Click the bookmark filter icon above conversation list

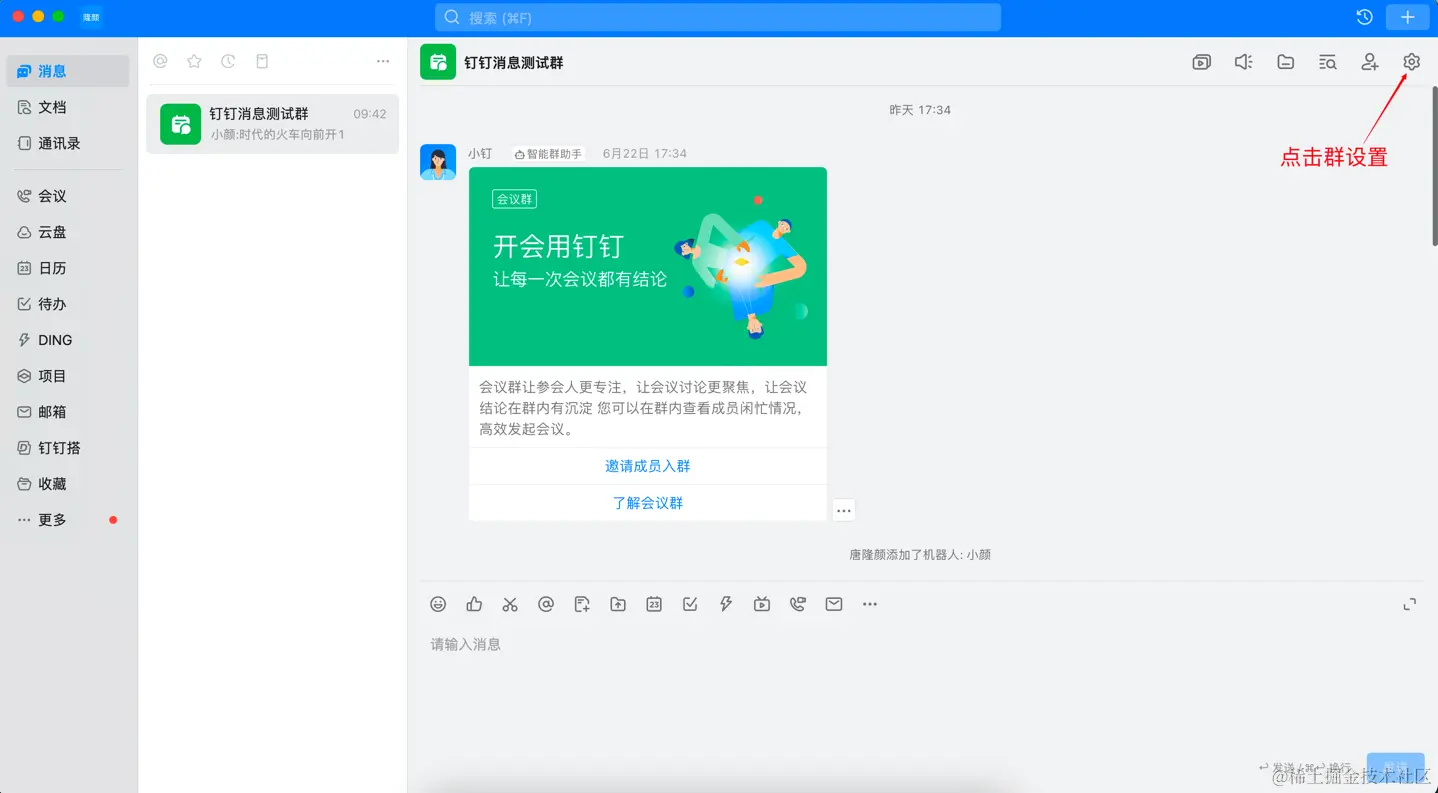263,62
